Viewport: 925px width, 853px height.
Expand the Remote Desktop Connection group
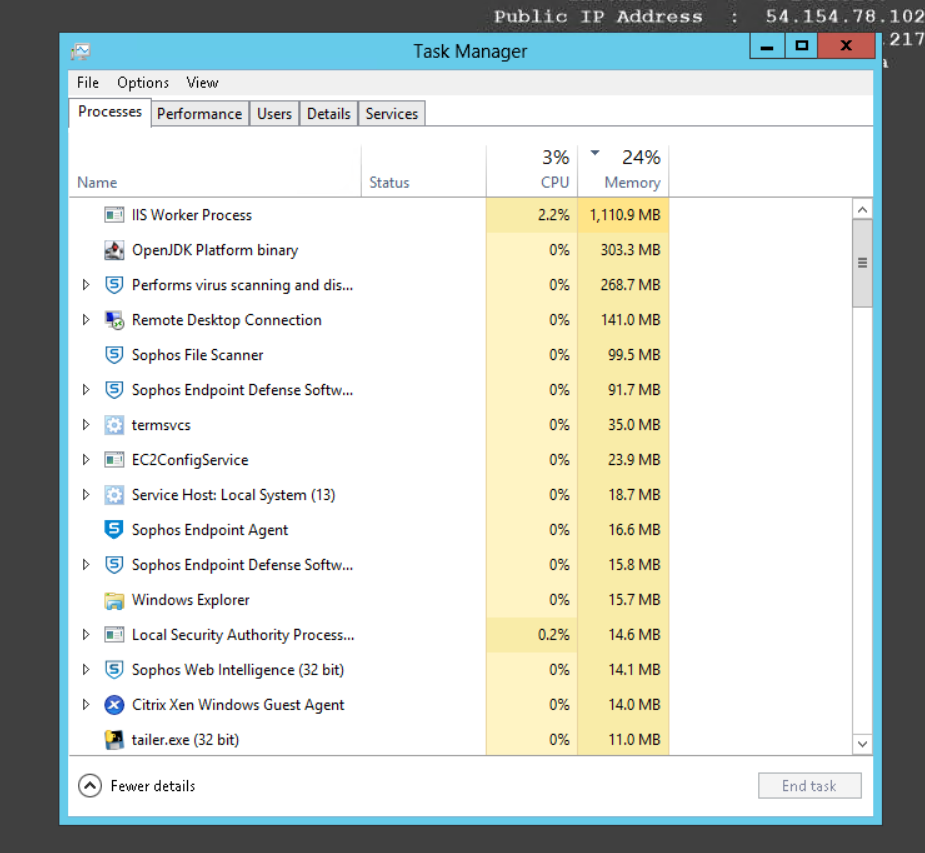coord(86,320)
